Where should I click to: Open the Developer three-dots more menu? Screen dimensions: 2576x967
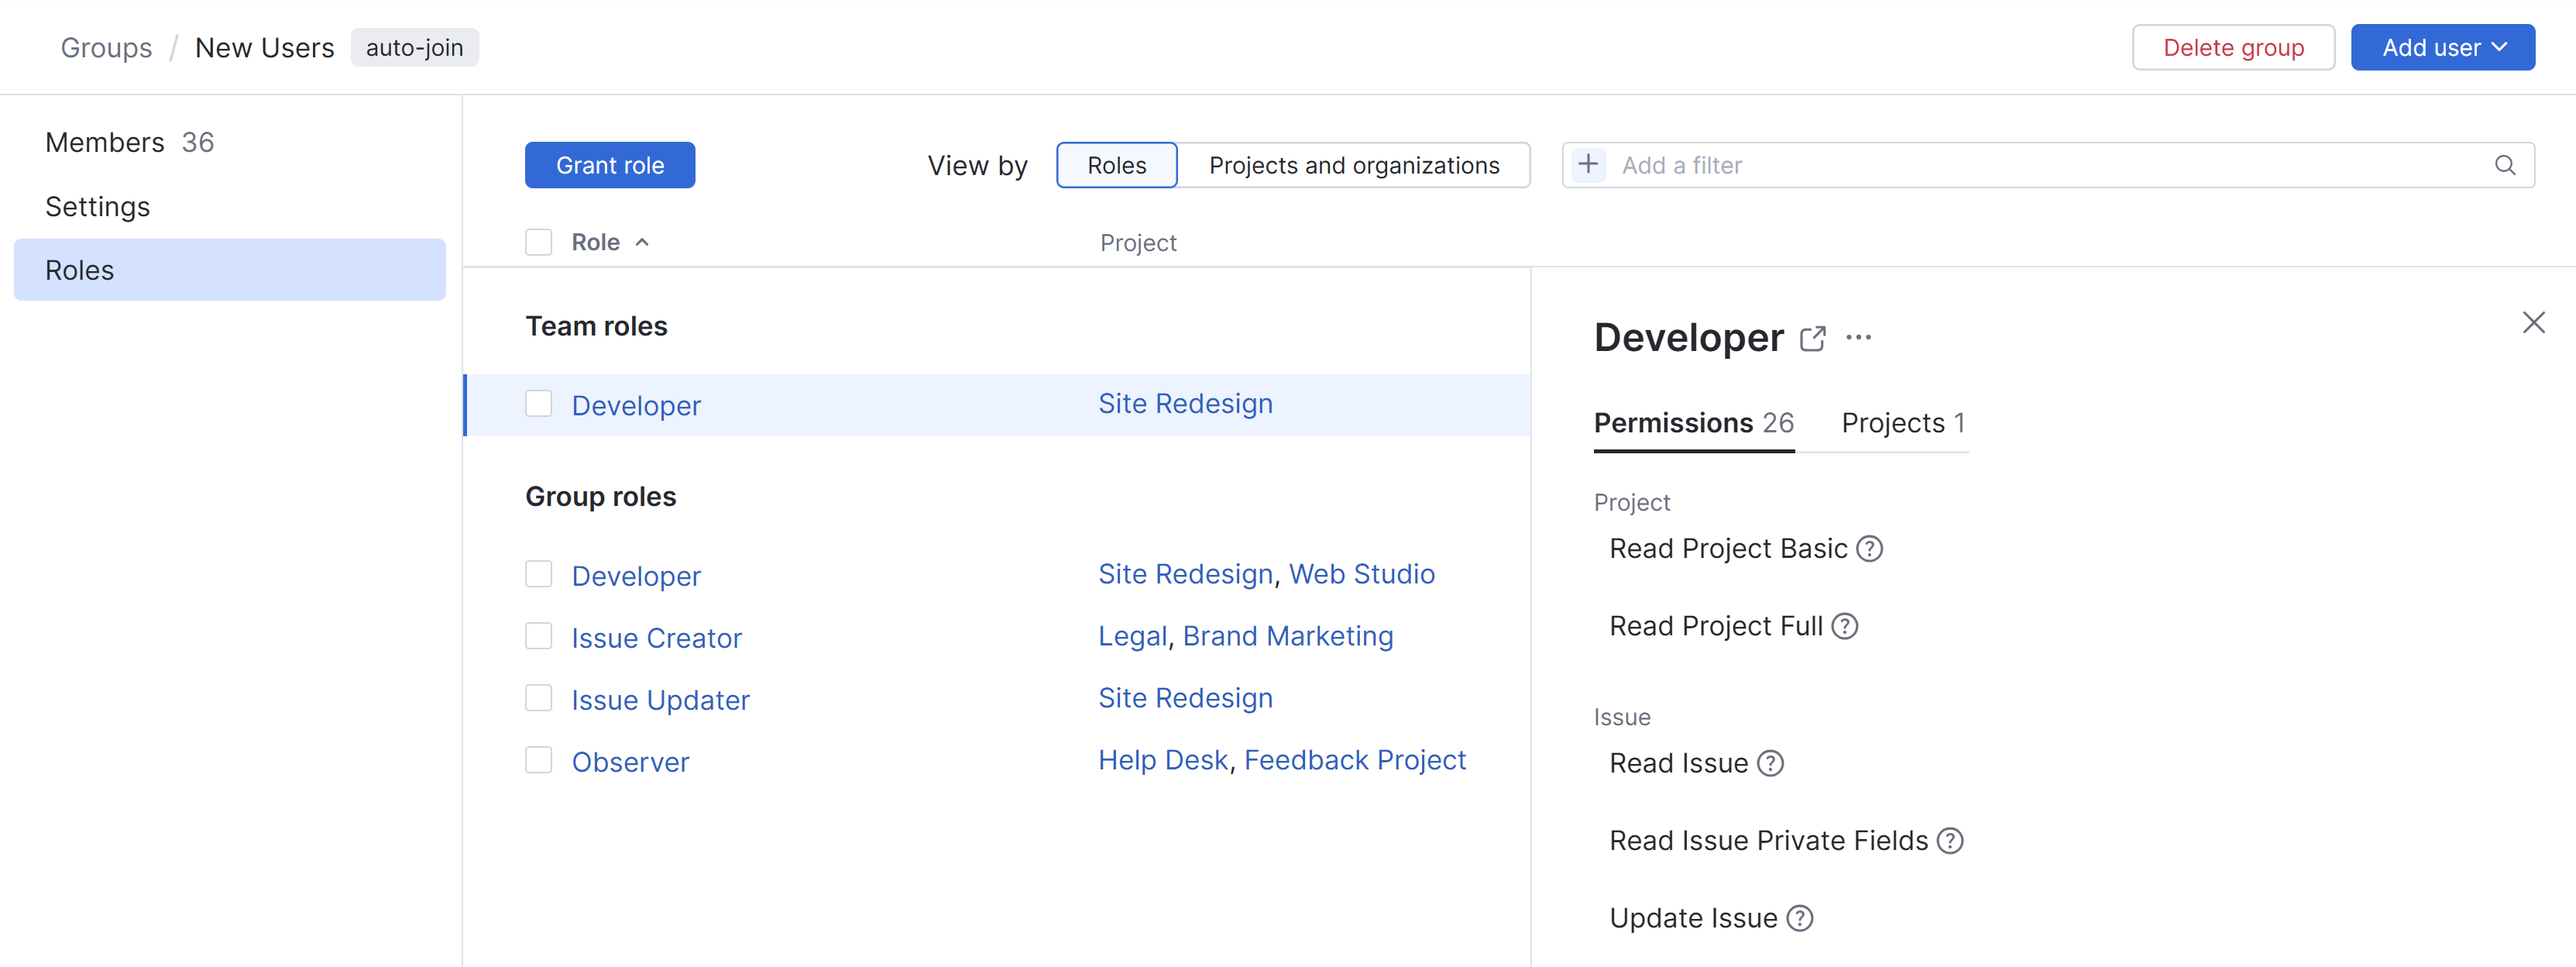(1858, 338)
